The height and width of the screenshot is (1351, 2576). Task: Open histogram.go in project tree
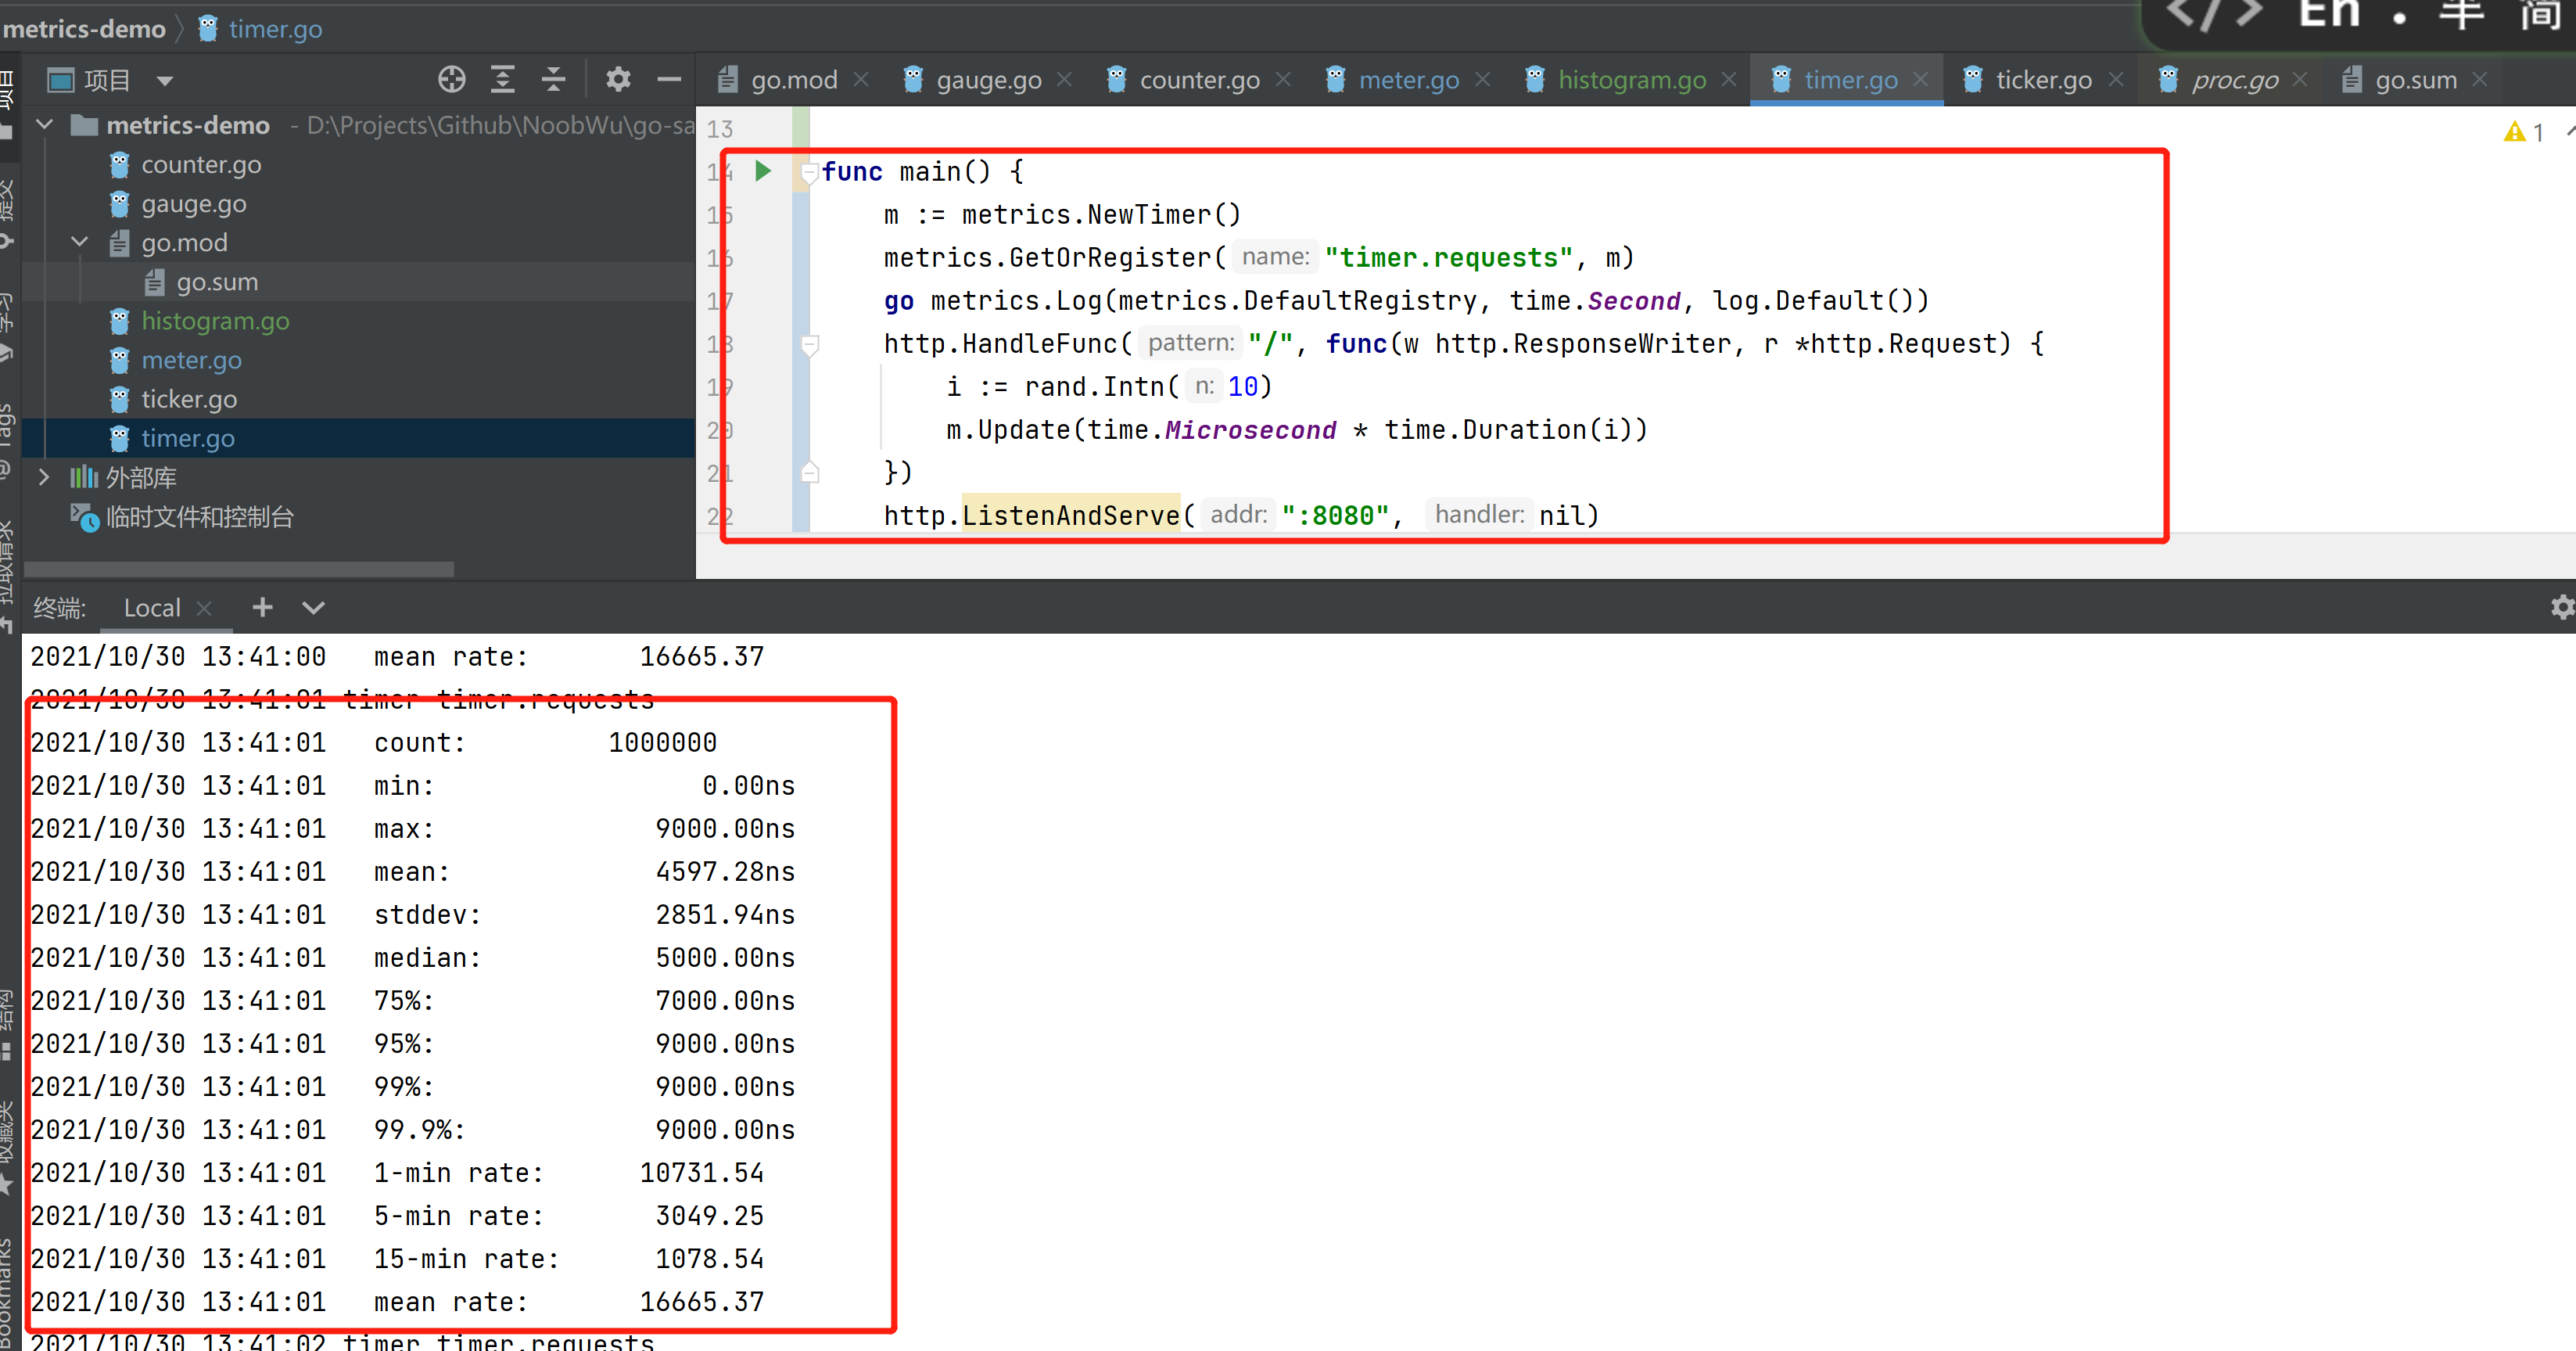215,321
